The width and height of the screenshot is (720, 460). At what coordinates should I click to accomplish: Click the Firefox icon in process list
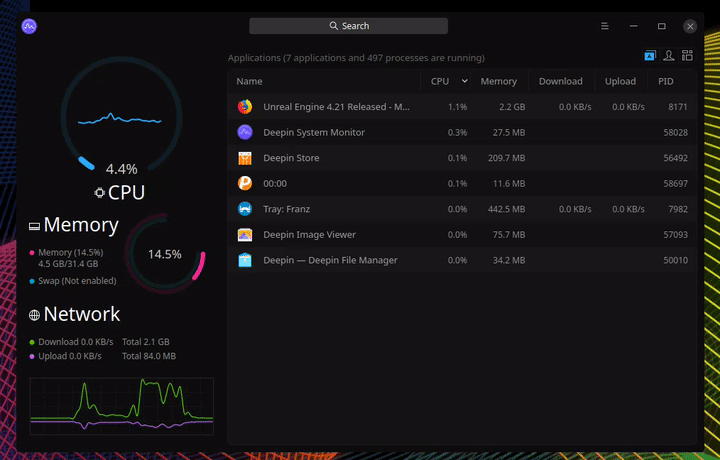(x=245, y=106)
